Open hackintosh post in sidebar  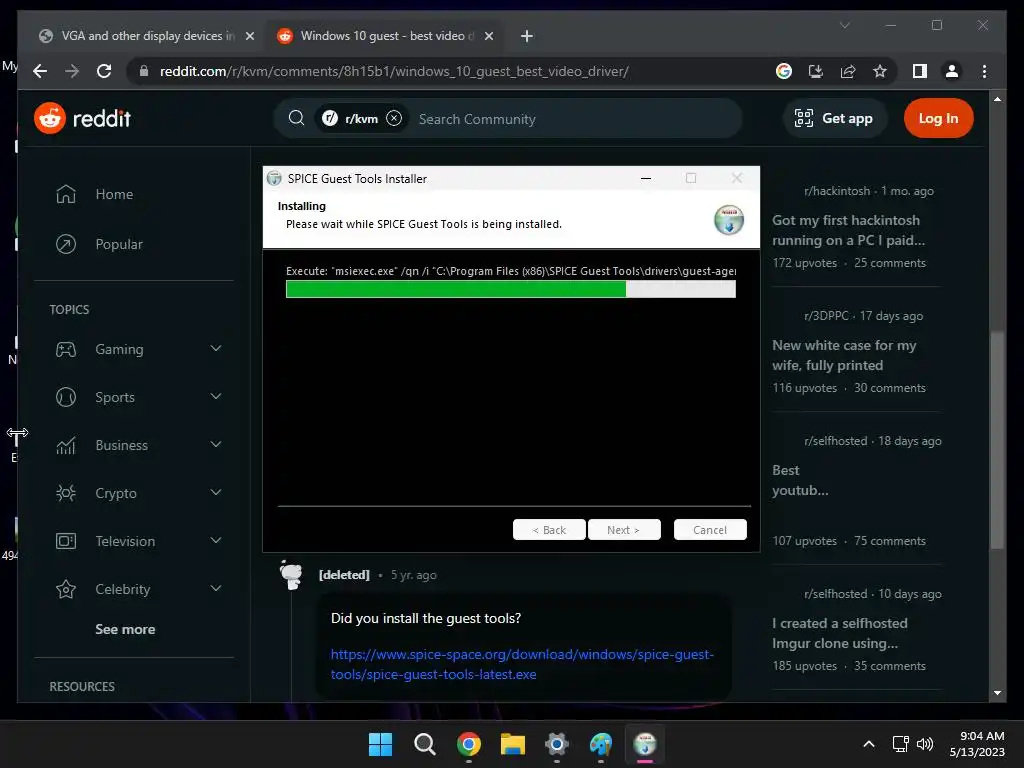click(848, 230)
